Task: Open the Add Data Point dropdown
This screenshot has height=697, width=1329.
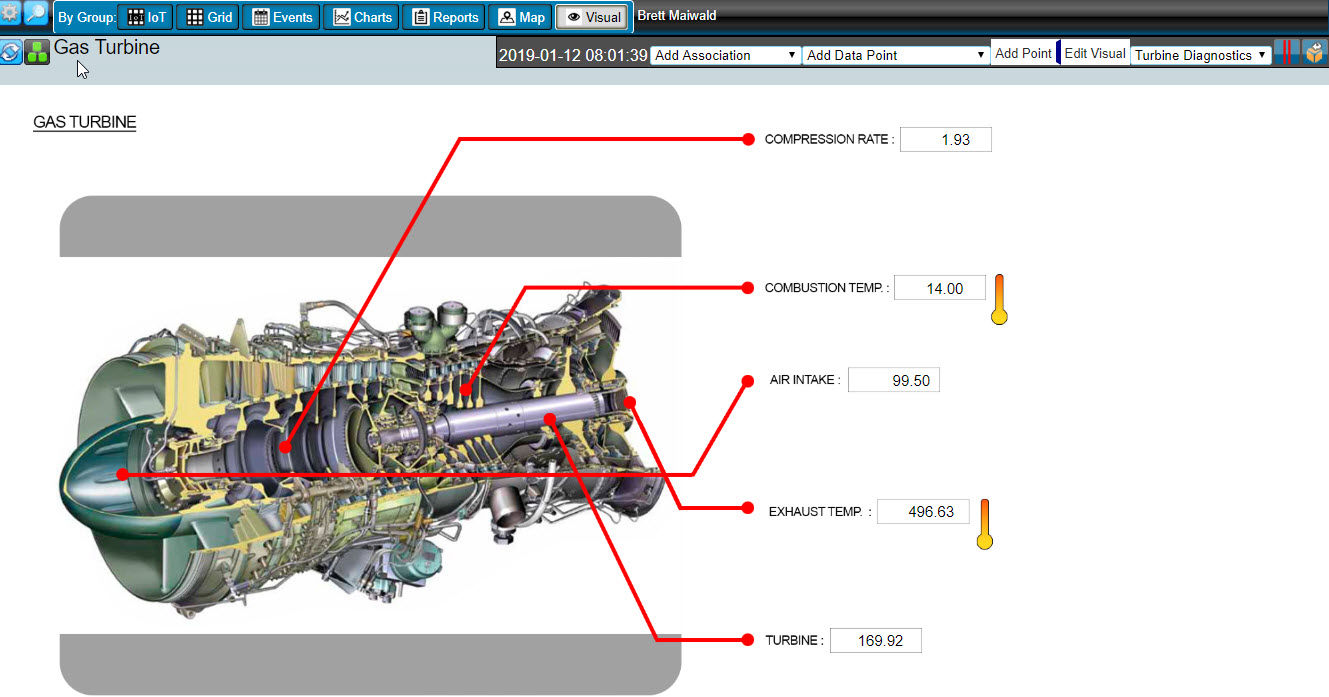Action: pos(896,55)
